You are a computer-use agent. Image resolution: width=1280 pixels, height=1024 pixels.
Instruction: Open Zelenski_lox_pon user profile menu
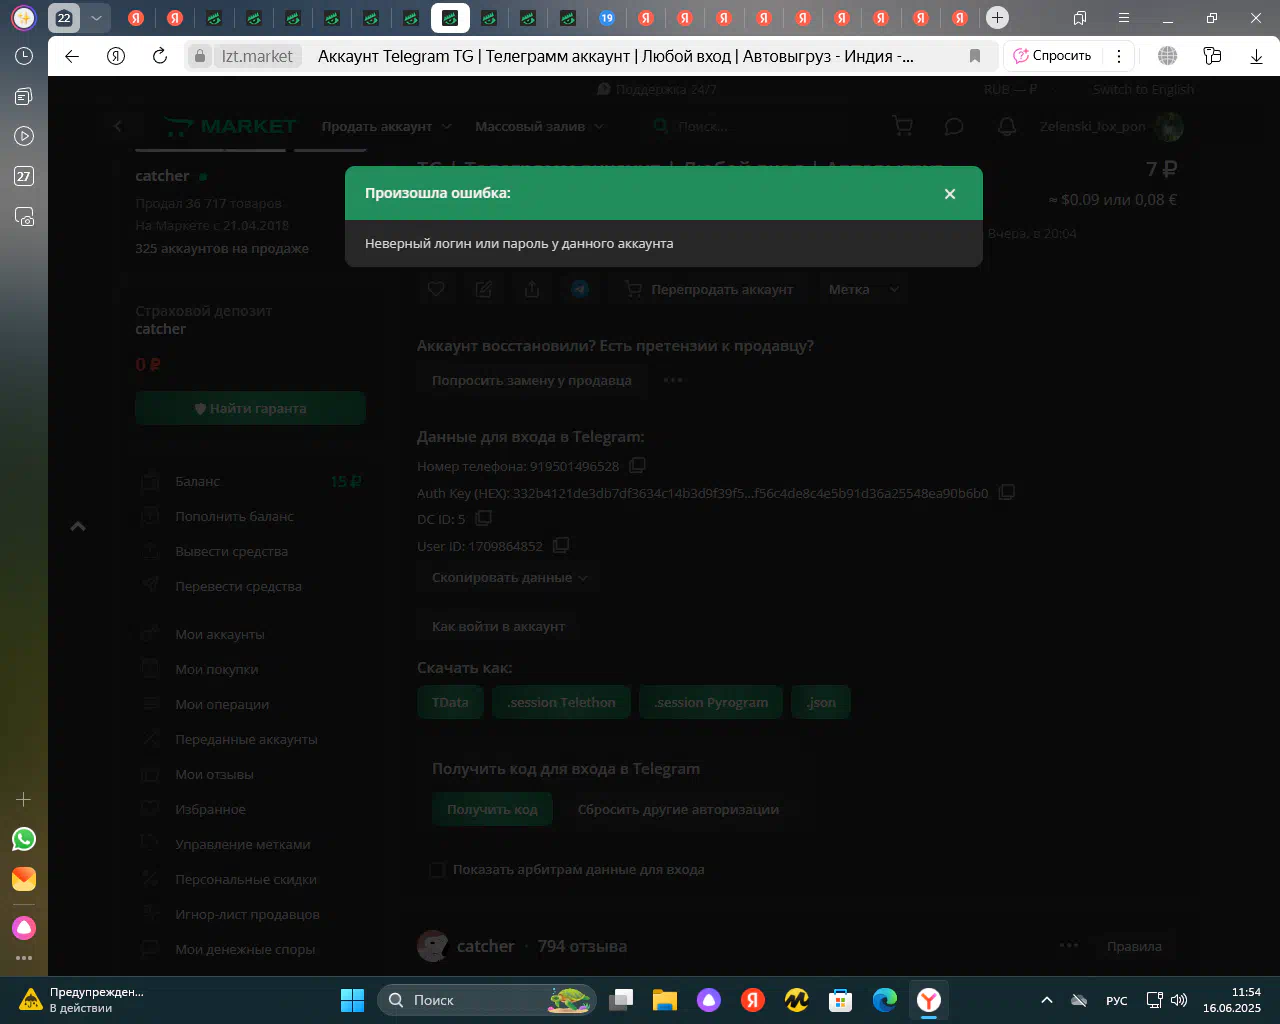[1111, 126]
